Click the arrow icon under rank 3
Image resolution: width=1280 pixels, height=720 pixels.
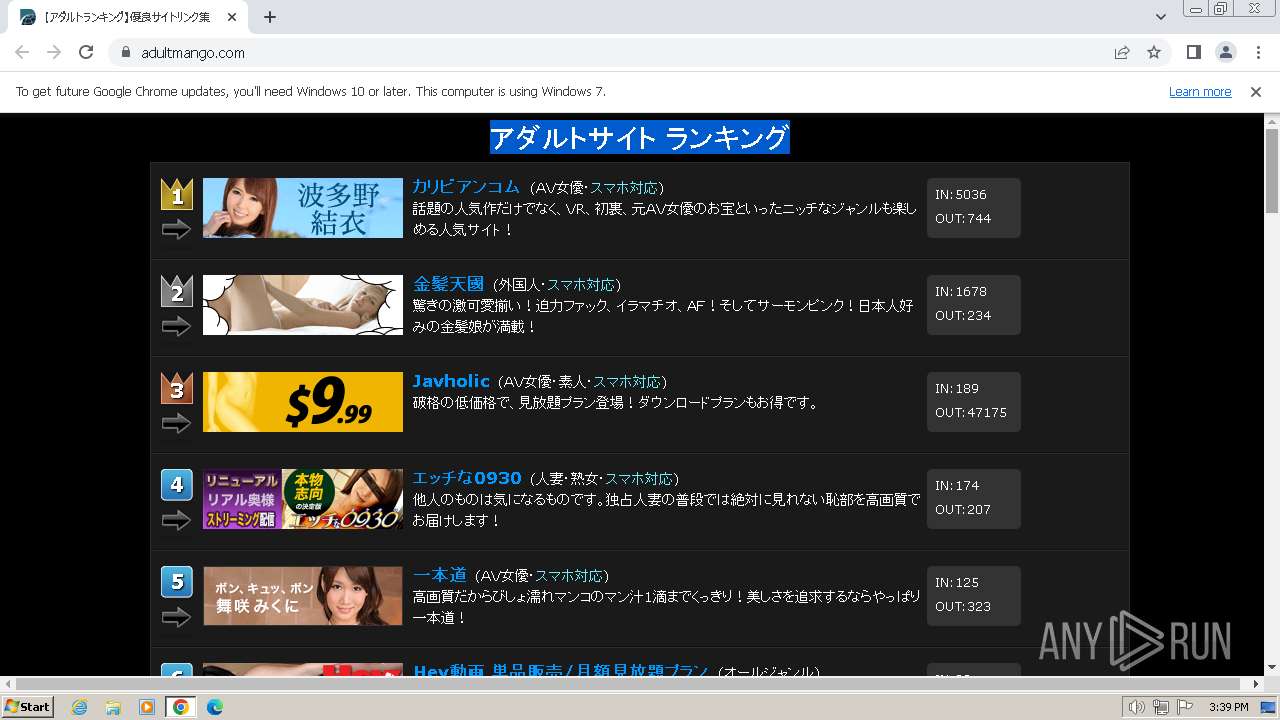pyautogui.click(x=176, y=424)
